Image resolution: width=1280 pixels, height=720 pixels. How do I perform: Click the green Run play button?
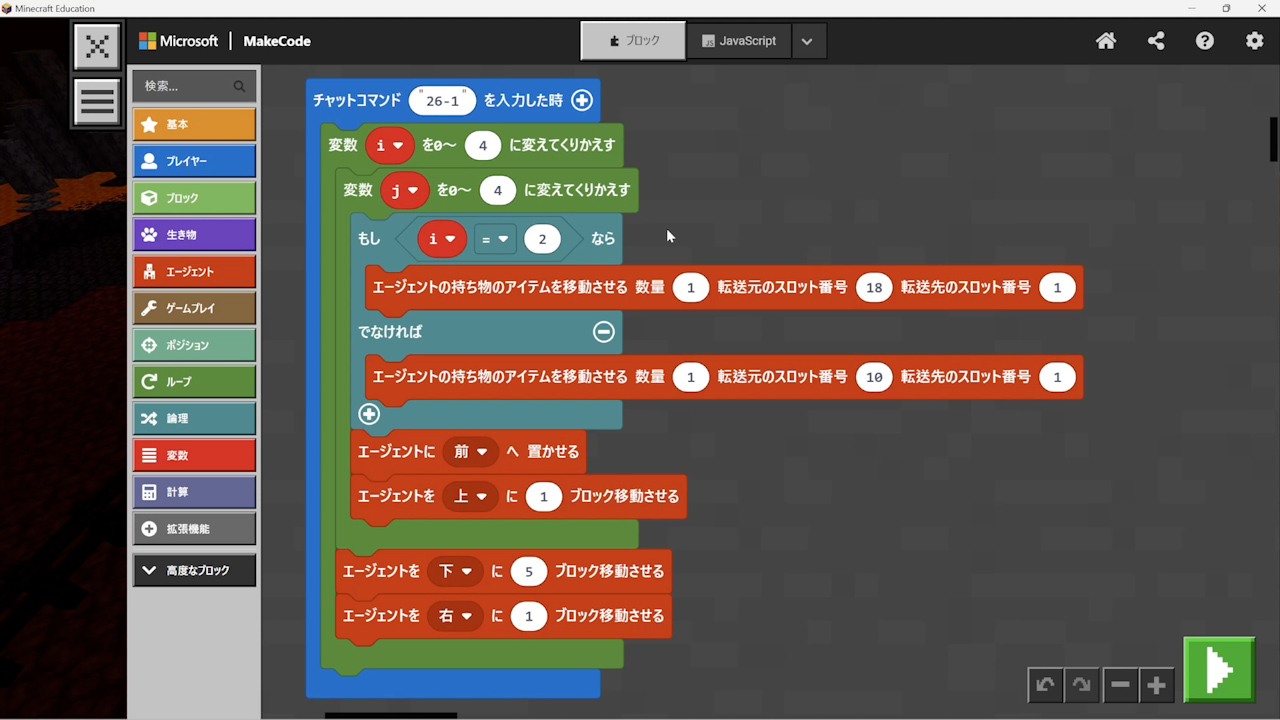coord(1218,669)
